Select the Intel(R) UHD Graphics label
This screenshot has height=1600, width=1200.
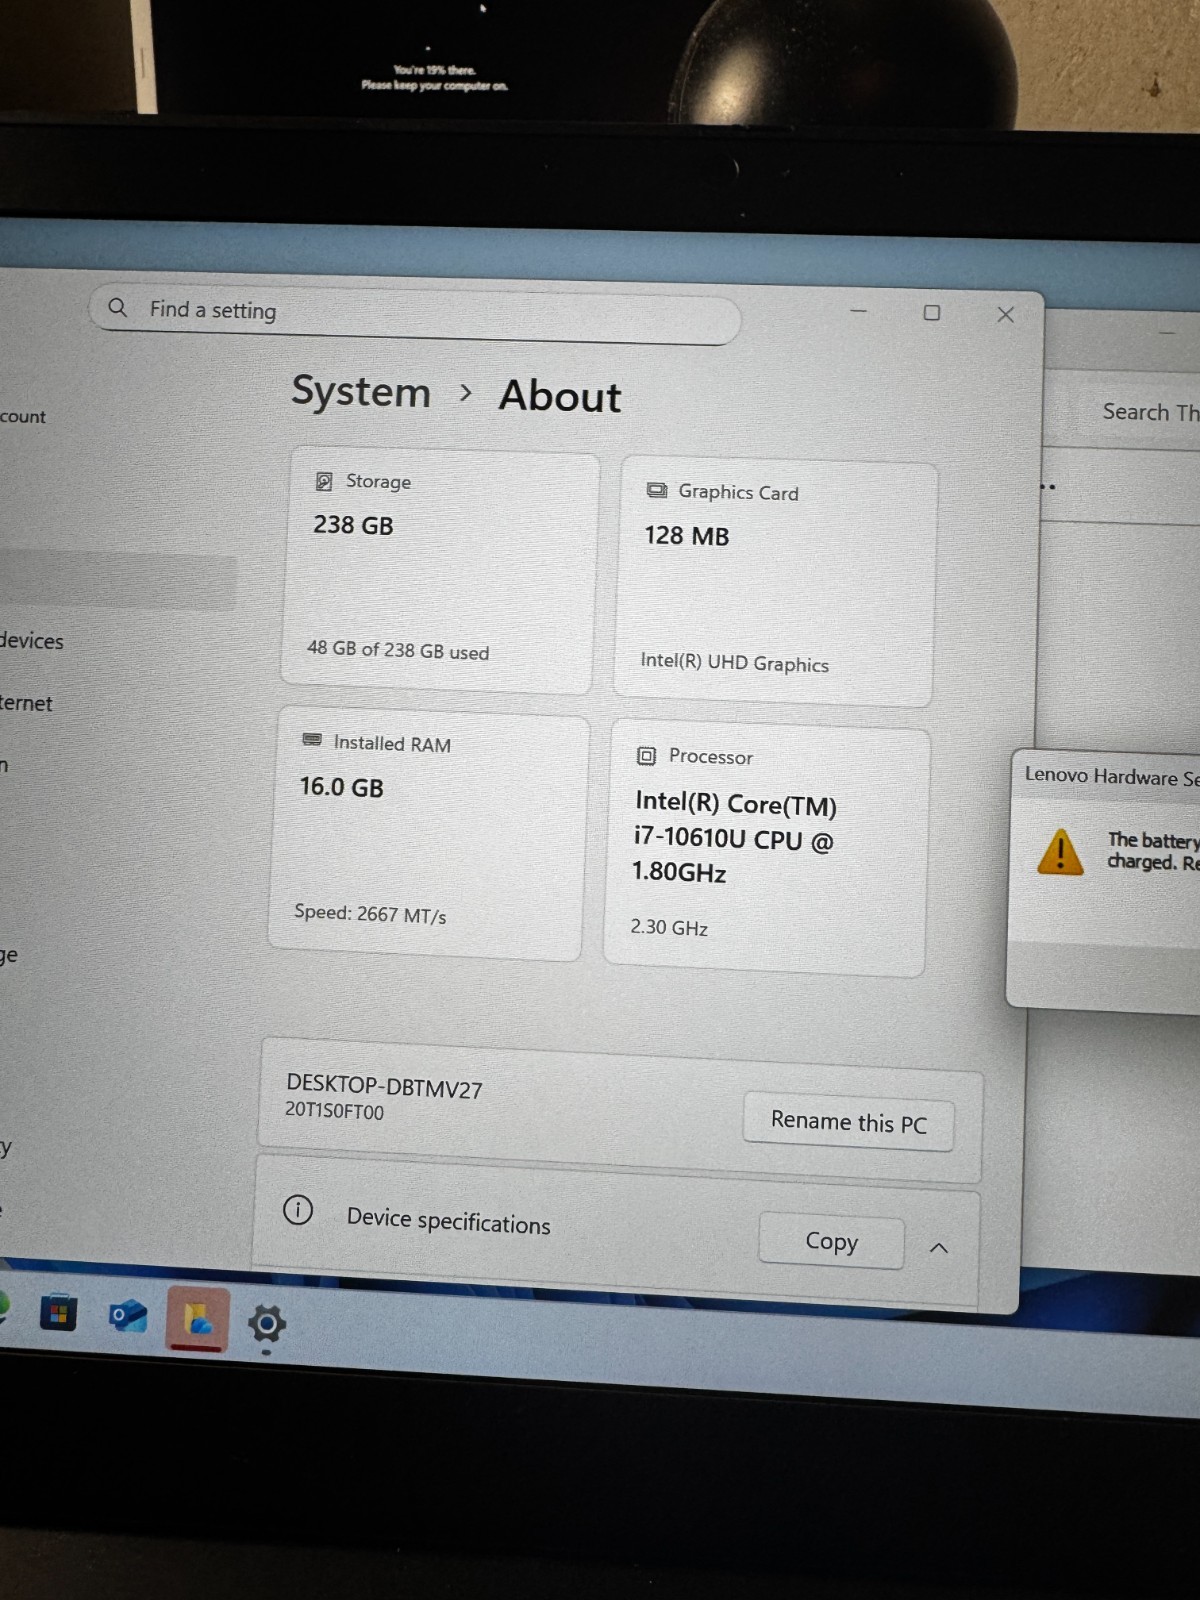pos(735,663)
